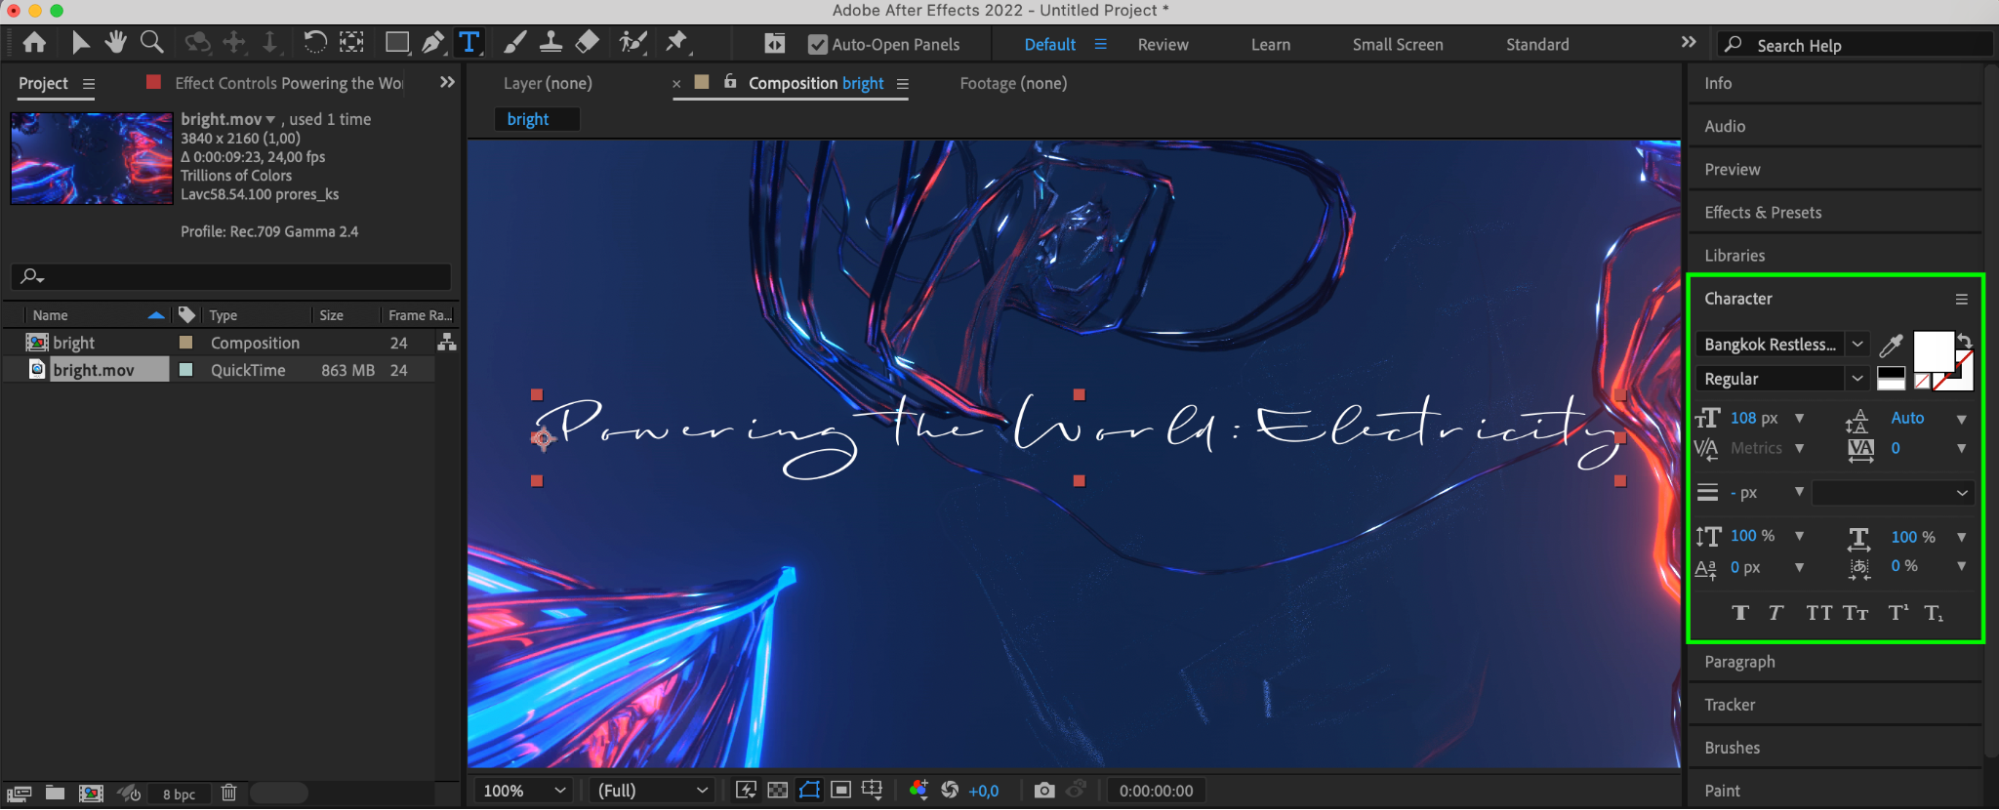Take a snapshot with the camera icon
The height and width of the screenshot is (810, 1999).
[1044, 790]
